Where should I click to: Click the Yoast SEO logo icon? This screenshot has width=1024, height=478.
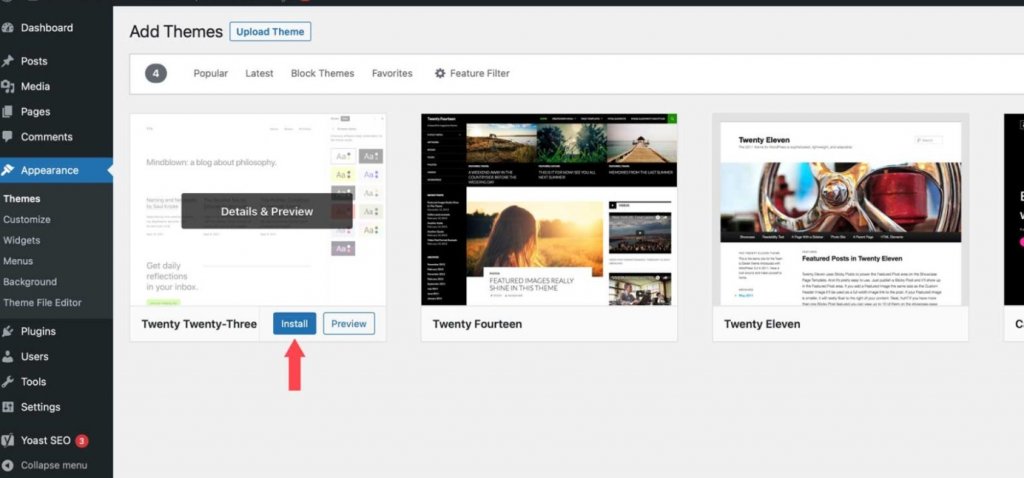tap(8, 440)
